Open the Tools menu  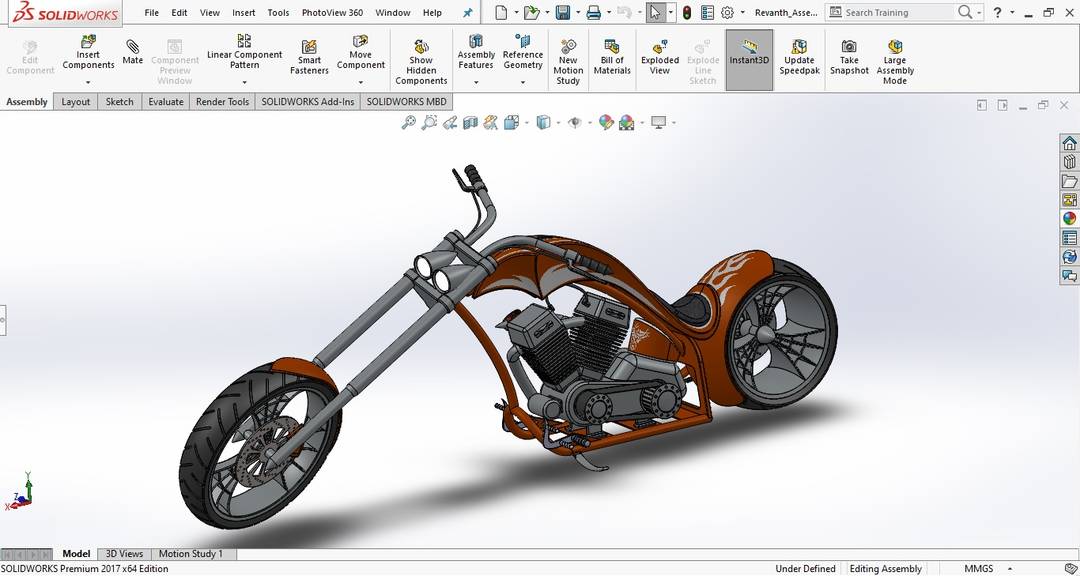tap(278, 12)
